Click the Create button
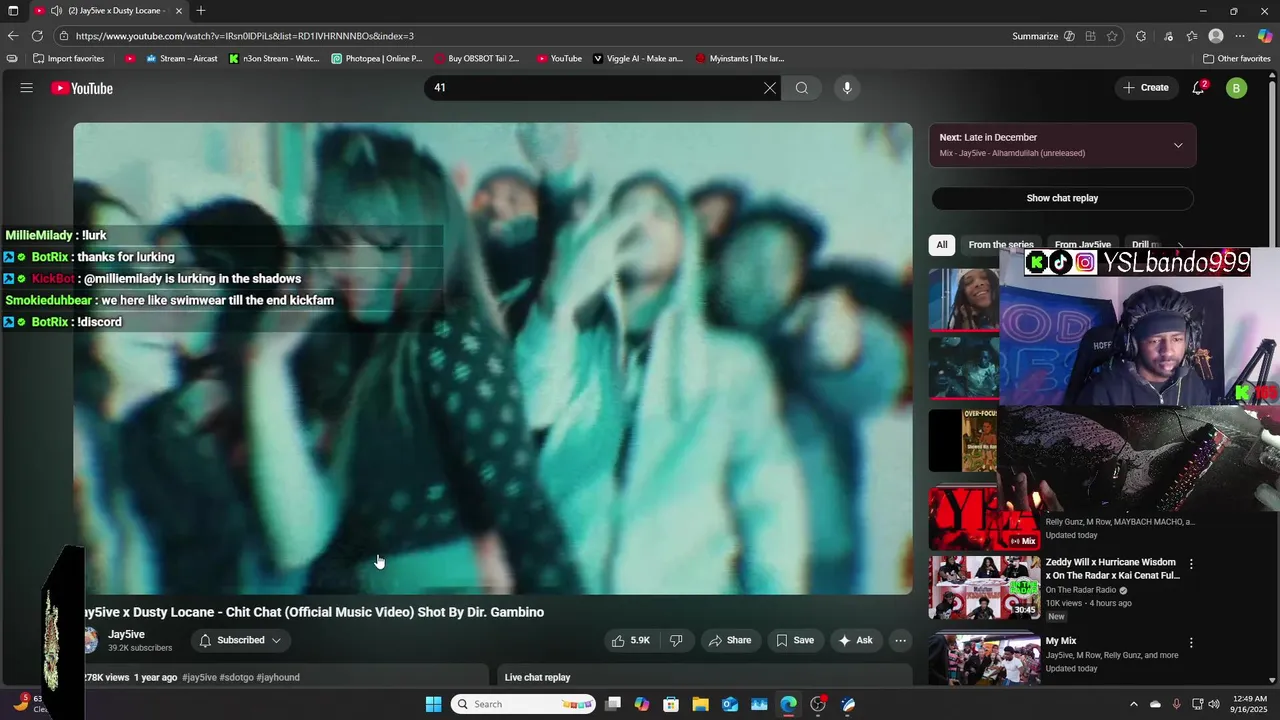 pos(1146,88)
